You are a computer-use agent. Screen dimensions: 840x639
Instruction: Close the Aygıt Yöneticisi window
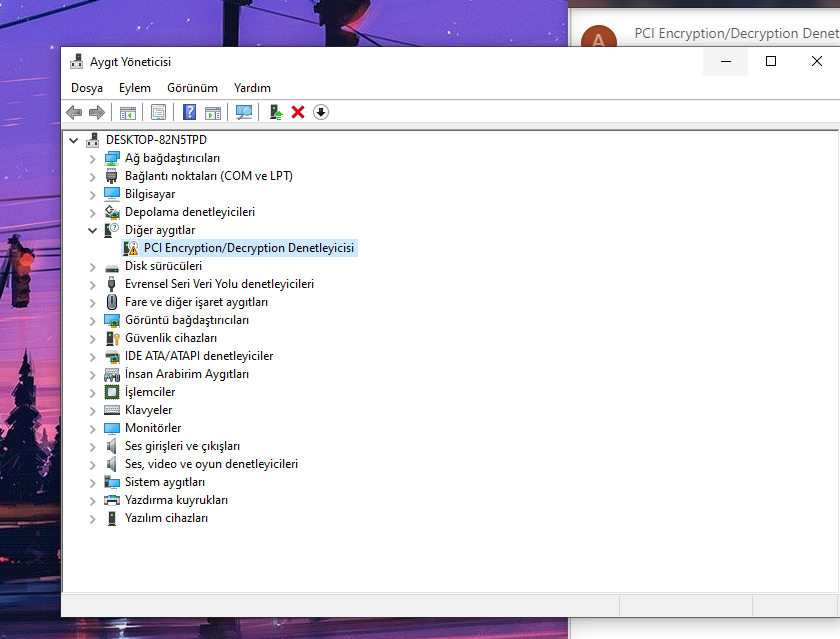(x=816, y=61)
